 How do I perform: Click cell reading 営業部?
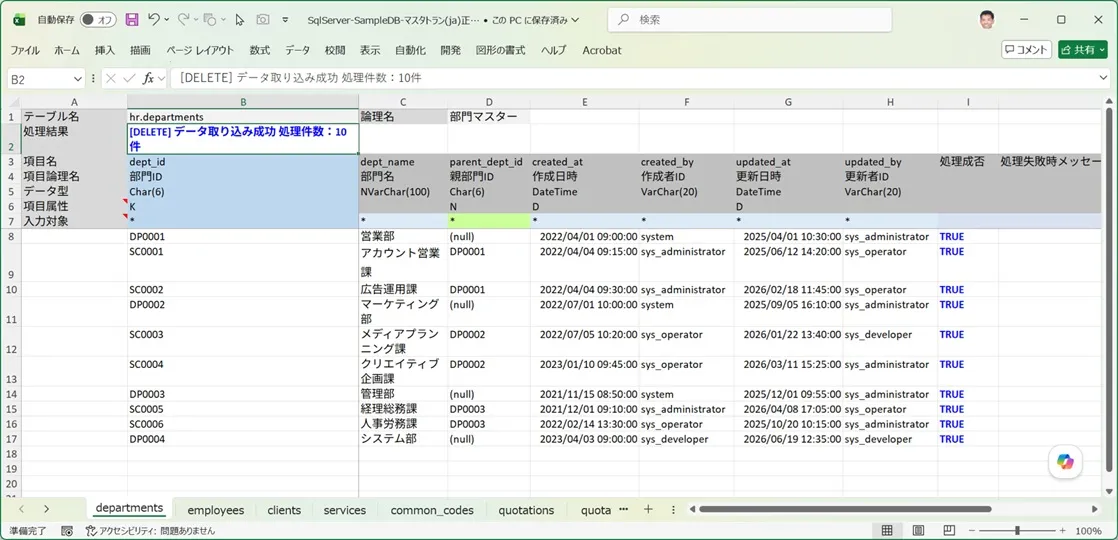coord(403,236)
